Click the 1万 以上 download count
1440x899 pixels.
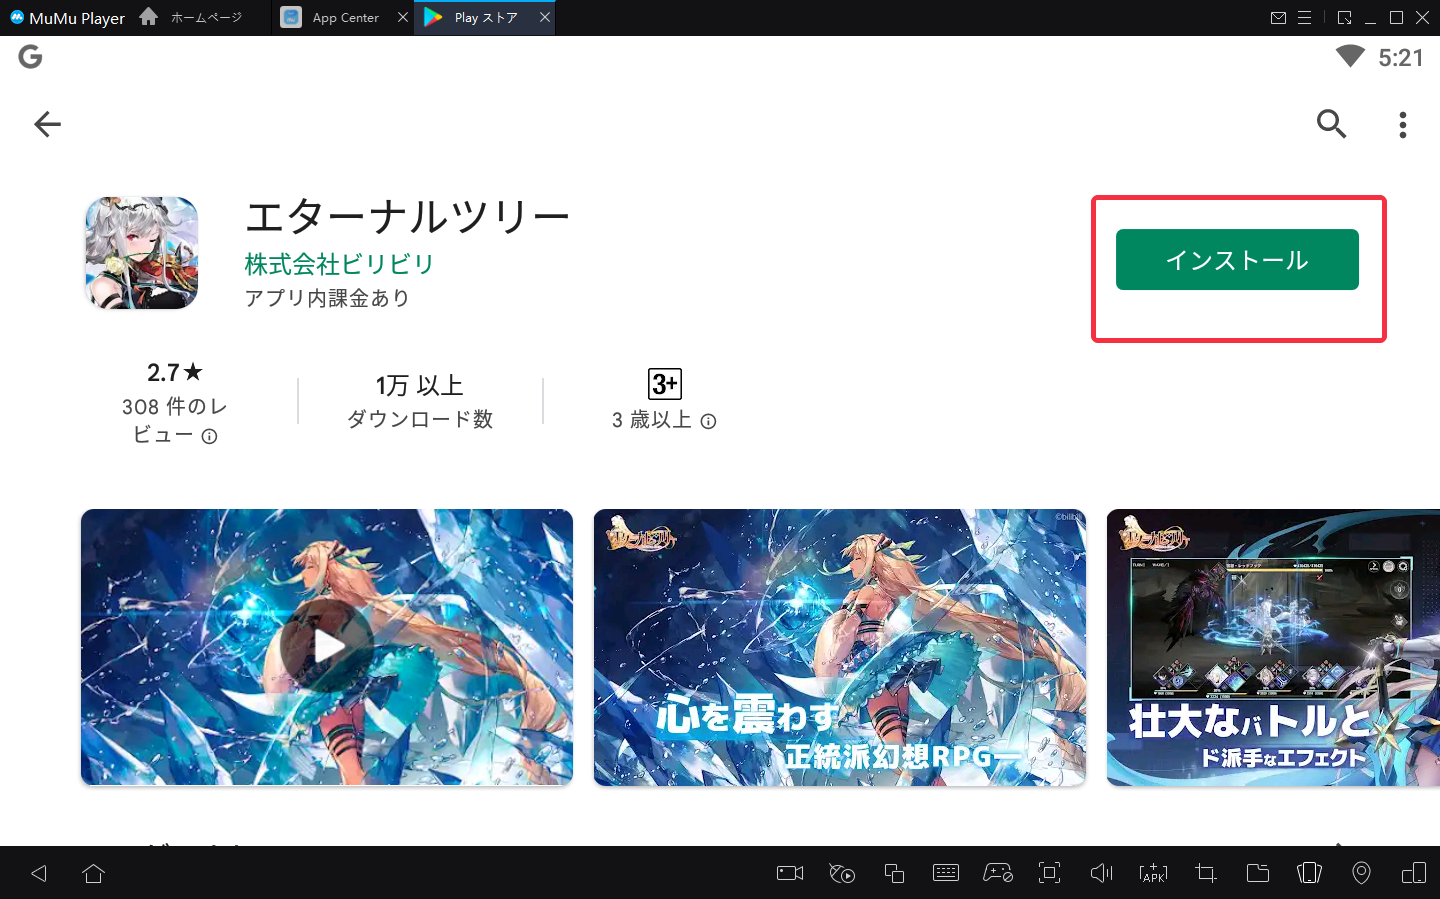(420, 386)
